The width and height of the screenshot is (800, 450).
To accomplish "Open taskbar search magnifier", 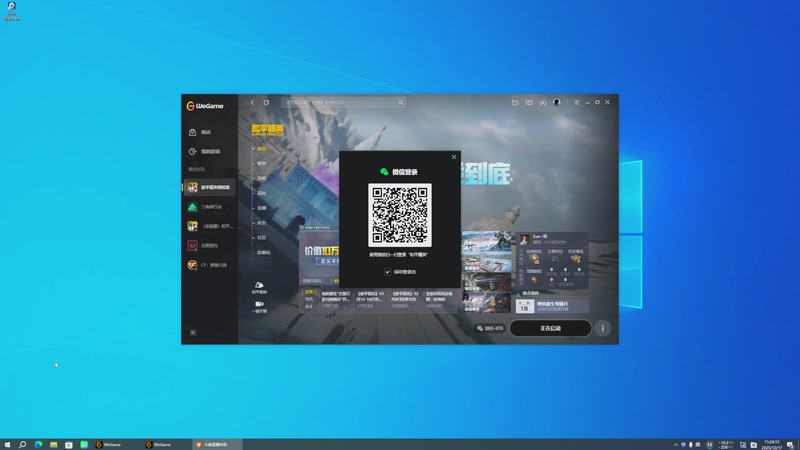I will [22, 444].
